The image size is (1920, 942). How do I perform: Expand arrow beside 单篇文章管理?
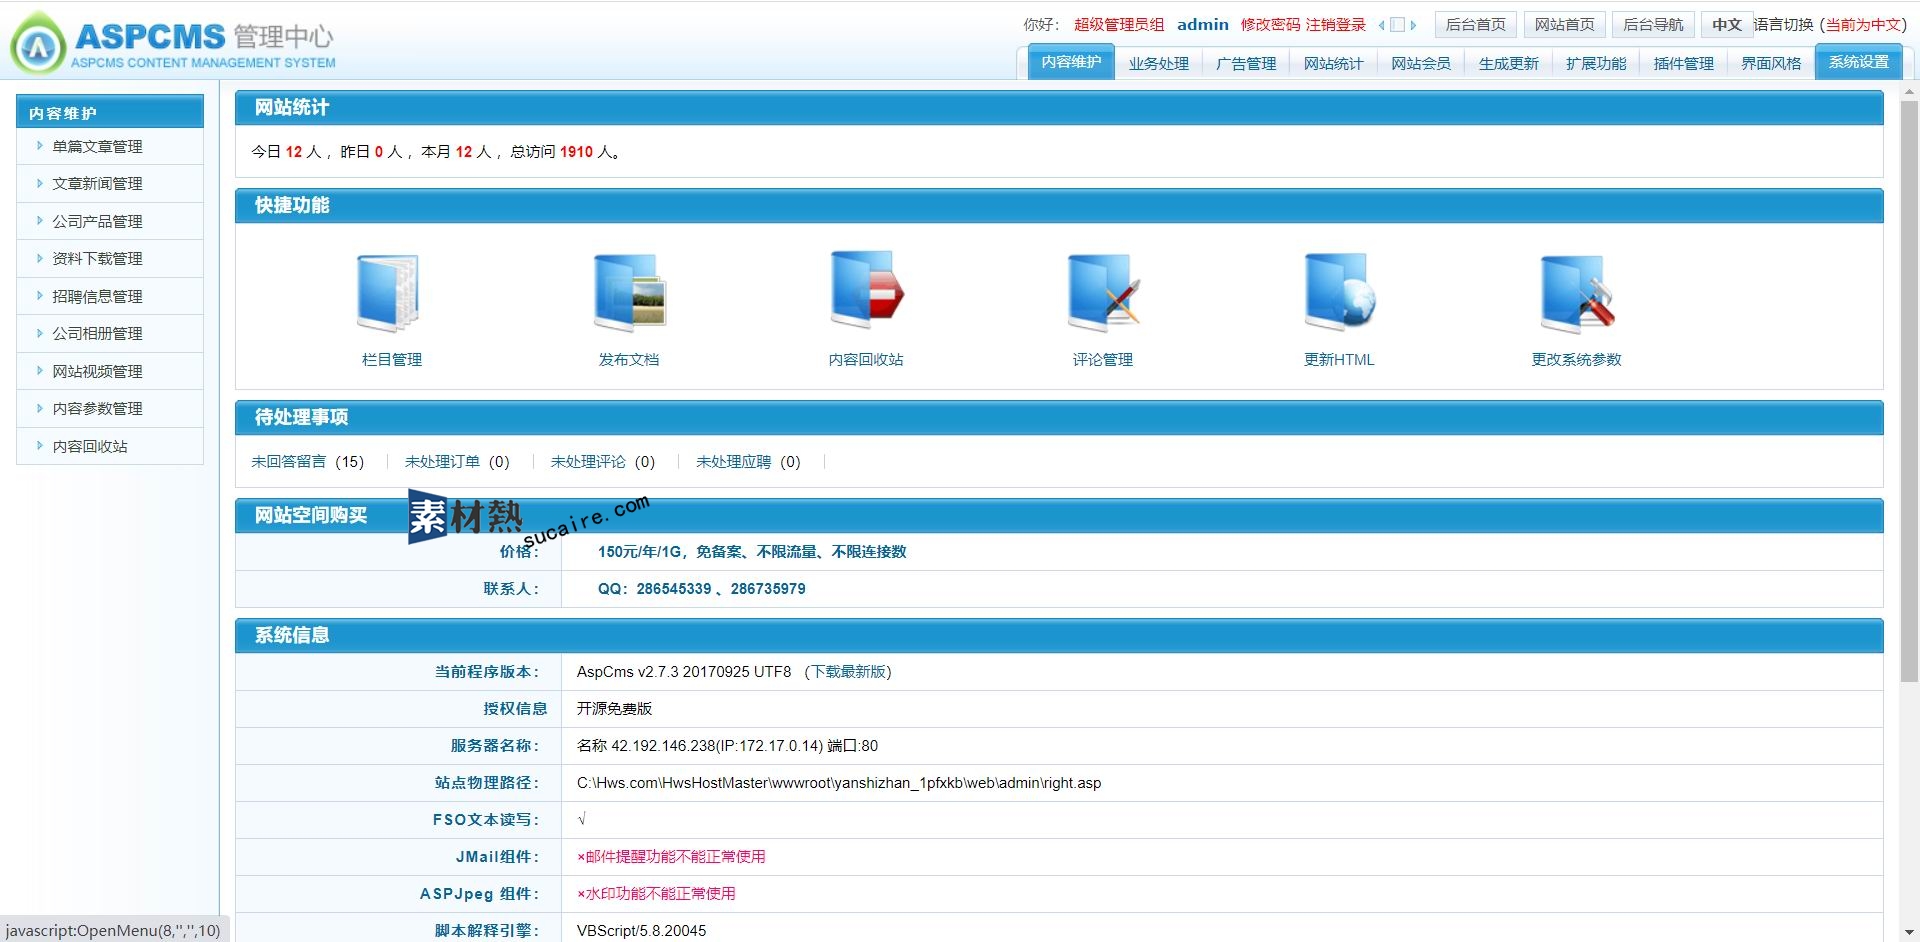[39, 146]
